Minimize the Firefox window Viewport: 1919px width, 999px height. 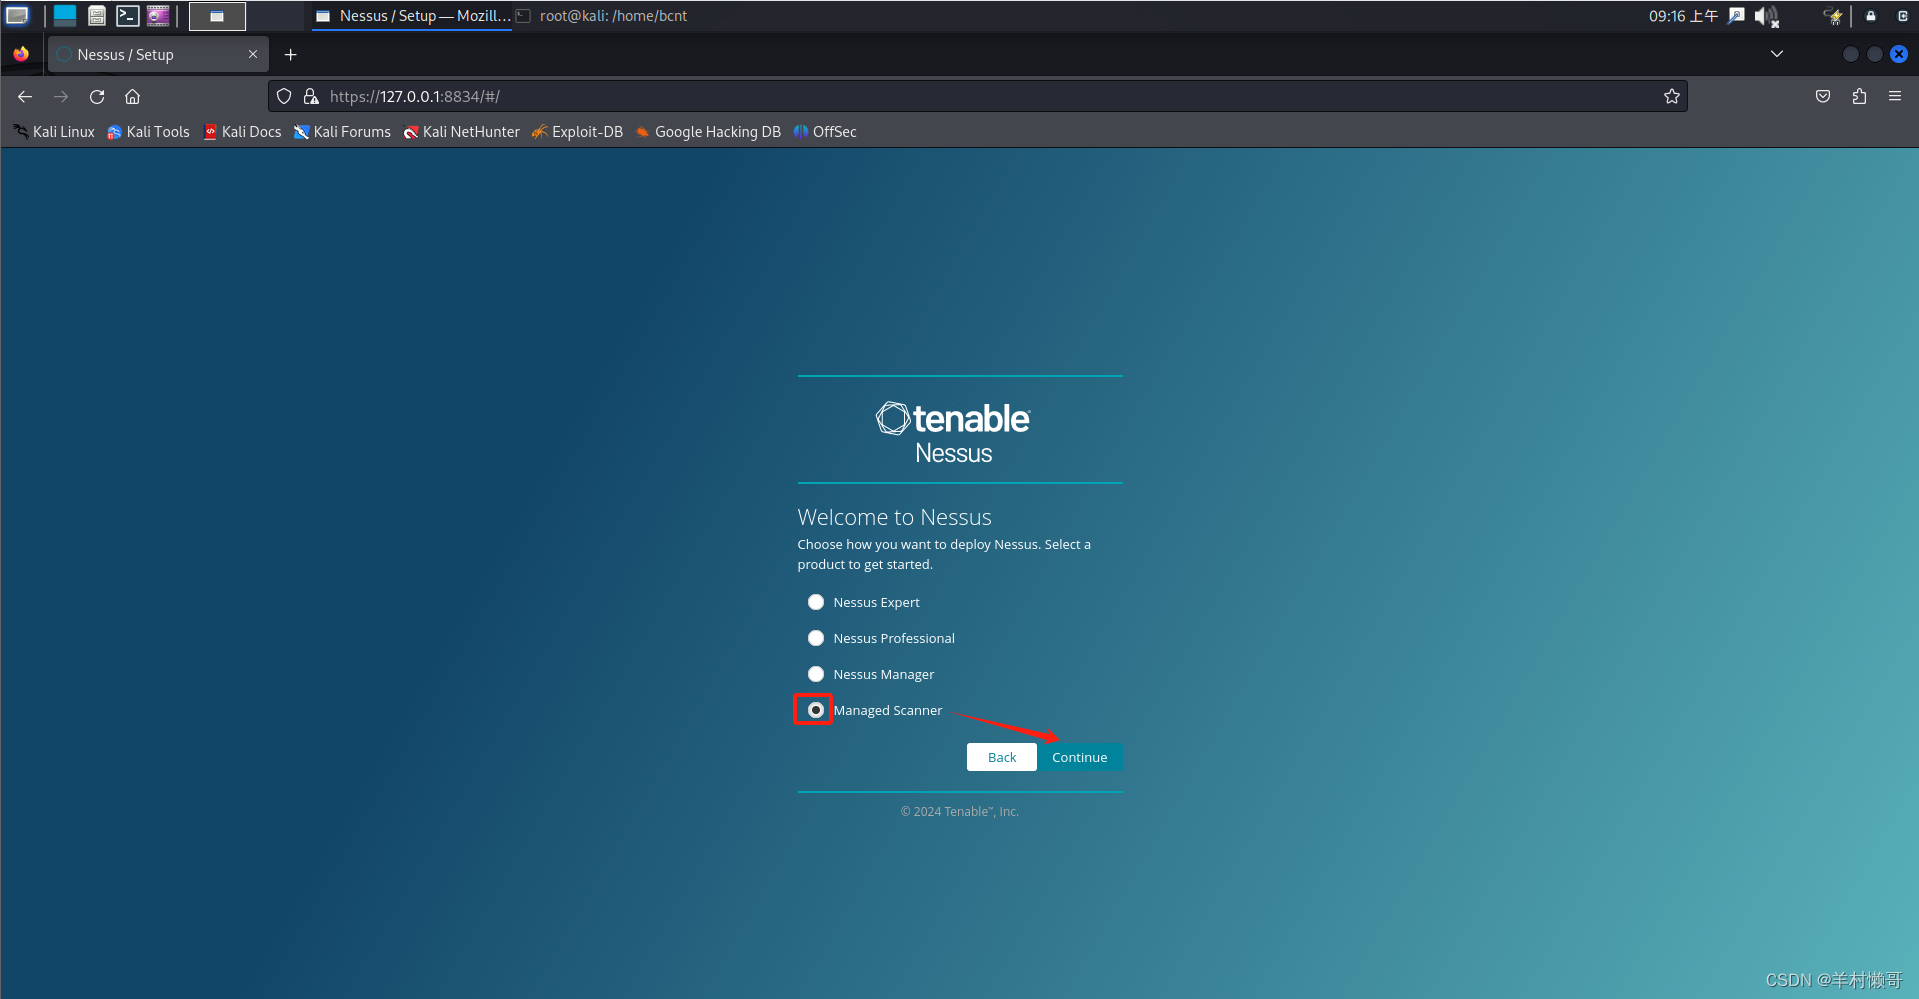tap(1851, 54)
